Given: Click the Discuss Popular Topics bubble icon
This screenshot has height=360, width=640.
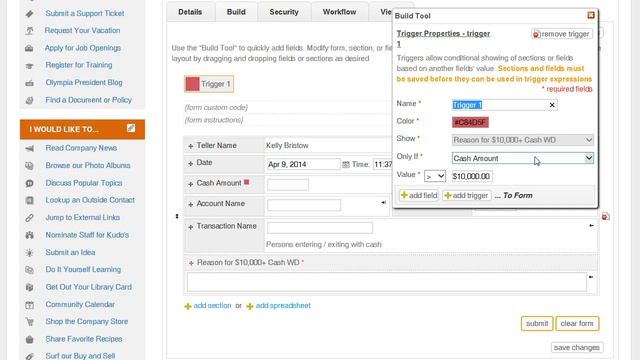Looking at the screenshot, I should tap(29, 183).
